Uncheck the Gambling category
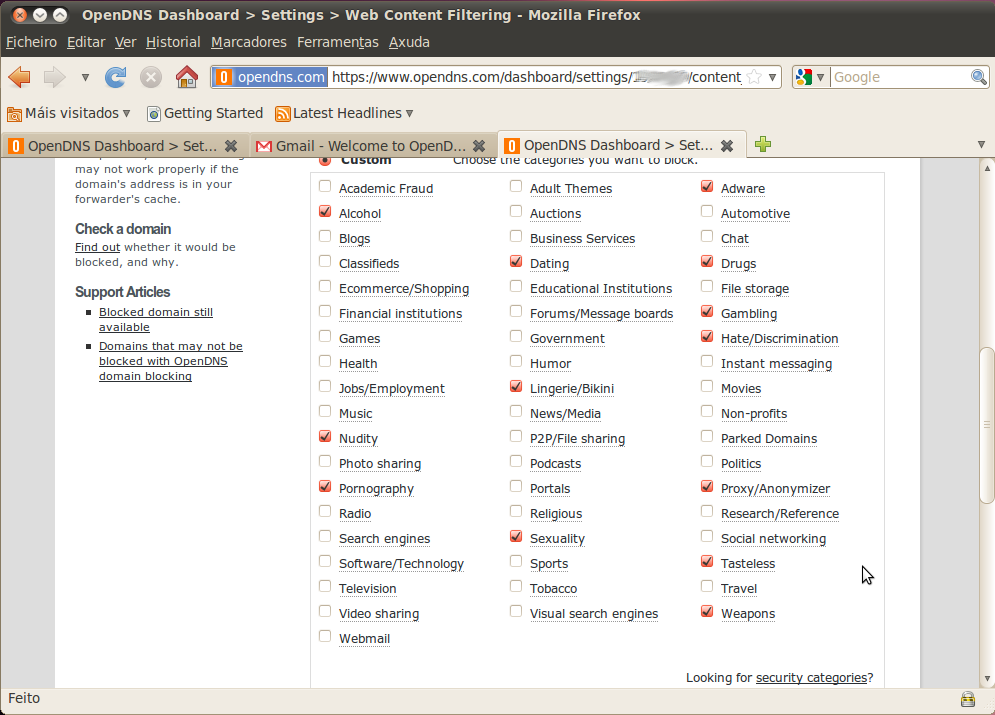 (x=707, y=312)
